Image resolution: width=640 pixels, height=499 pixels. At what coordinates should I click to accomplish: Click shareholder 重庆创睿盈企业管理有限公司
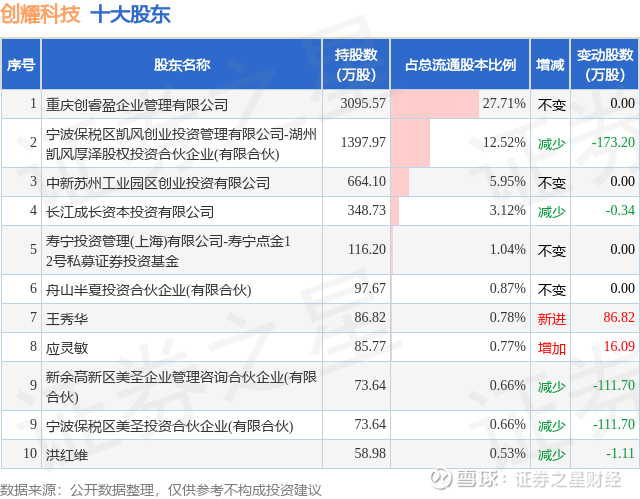(x=137, y=104)
